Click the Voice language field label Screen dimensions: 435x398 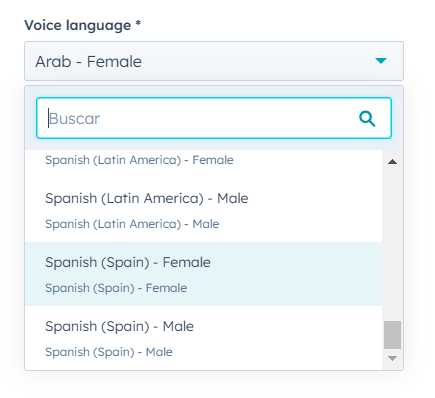pyautogui.click(x=78, y=25)
